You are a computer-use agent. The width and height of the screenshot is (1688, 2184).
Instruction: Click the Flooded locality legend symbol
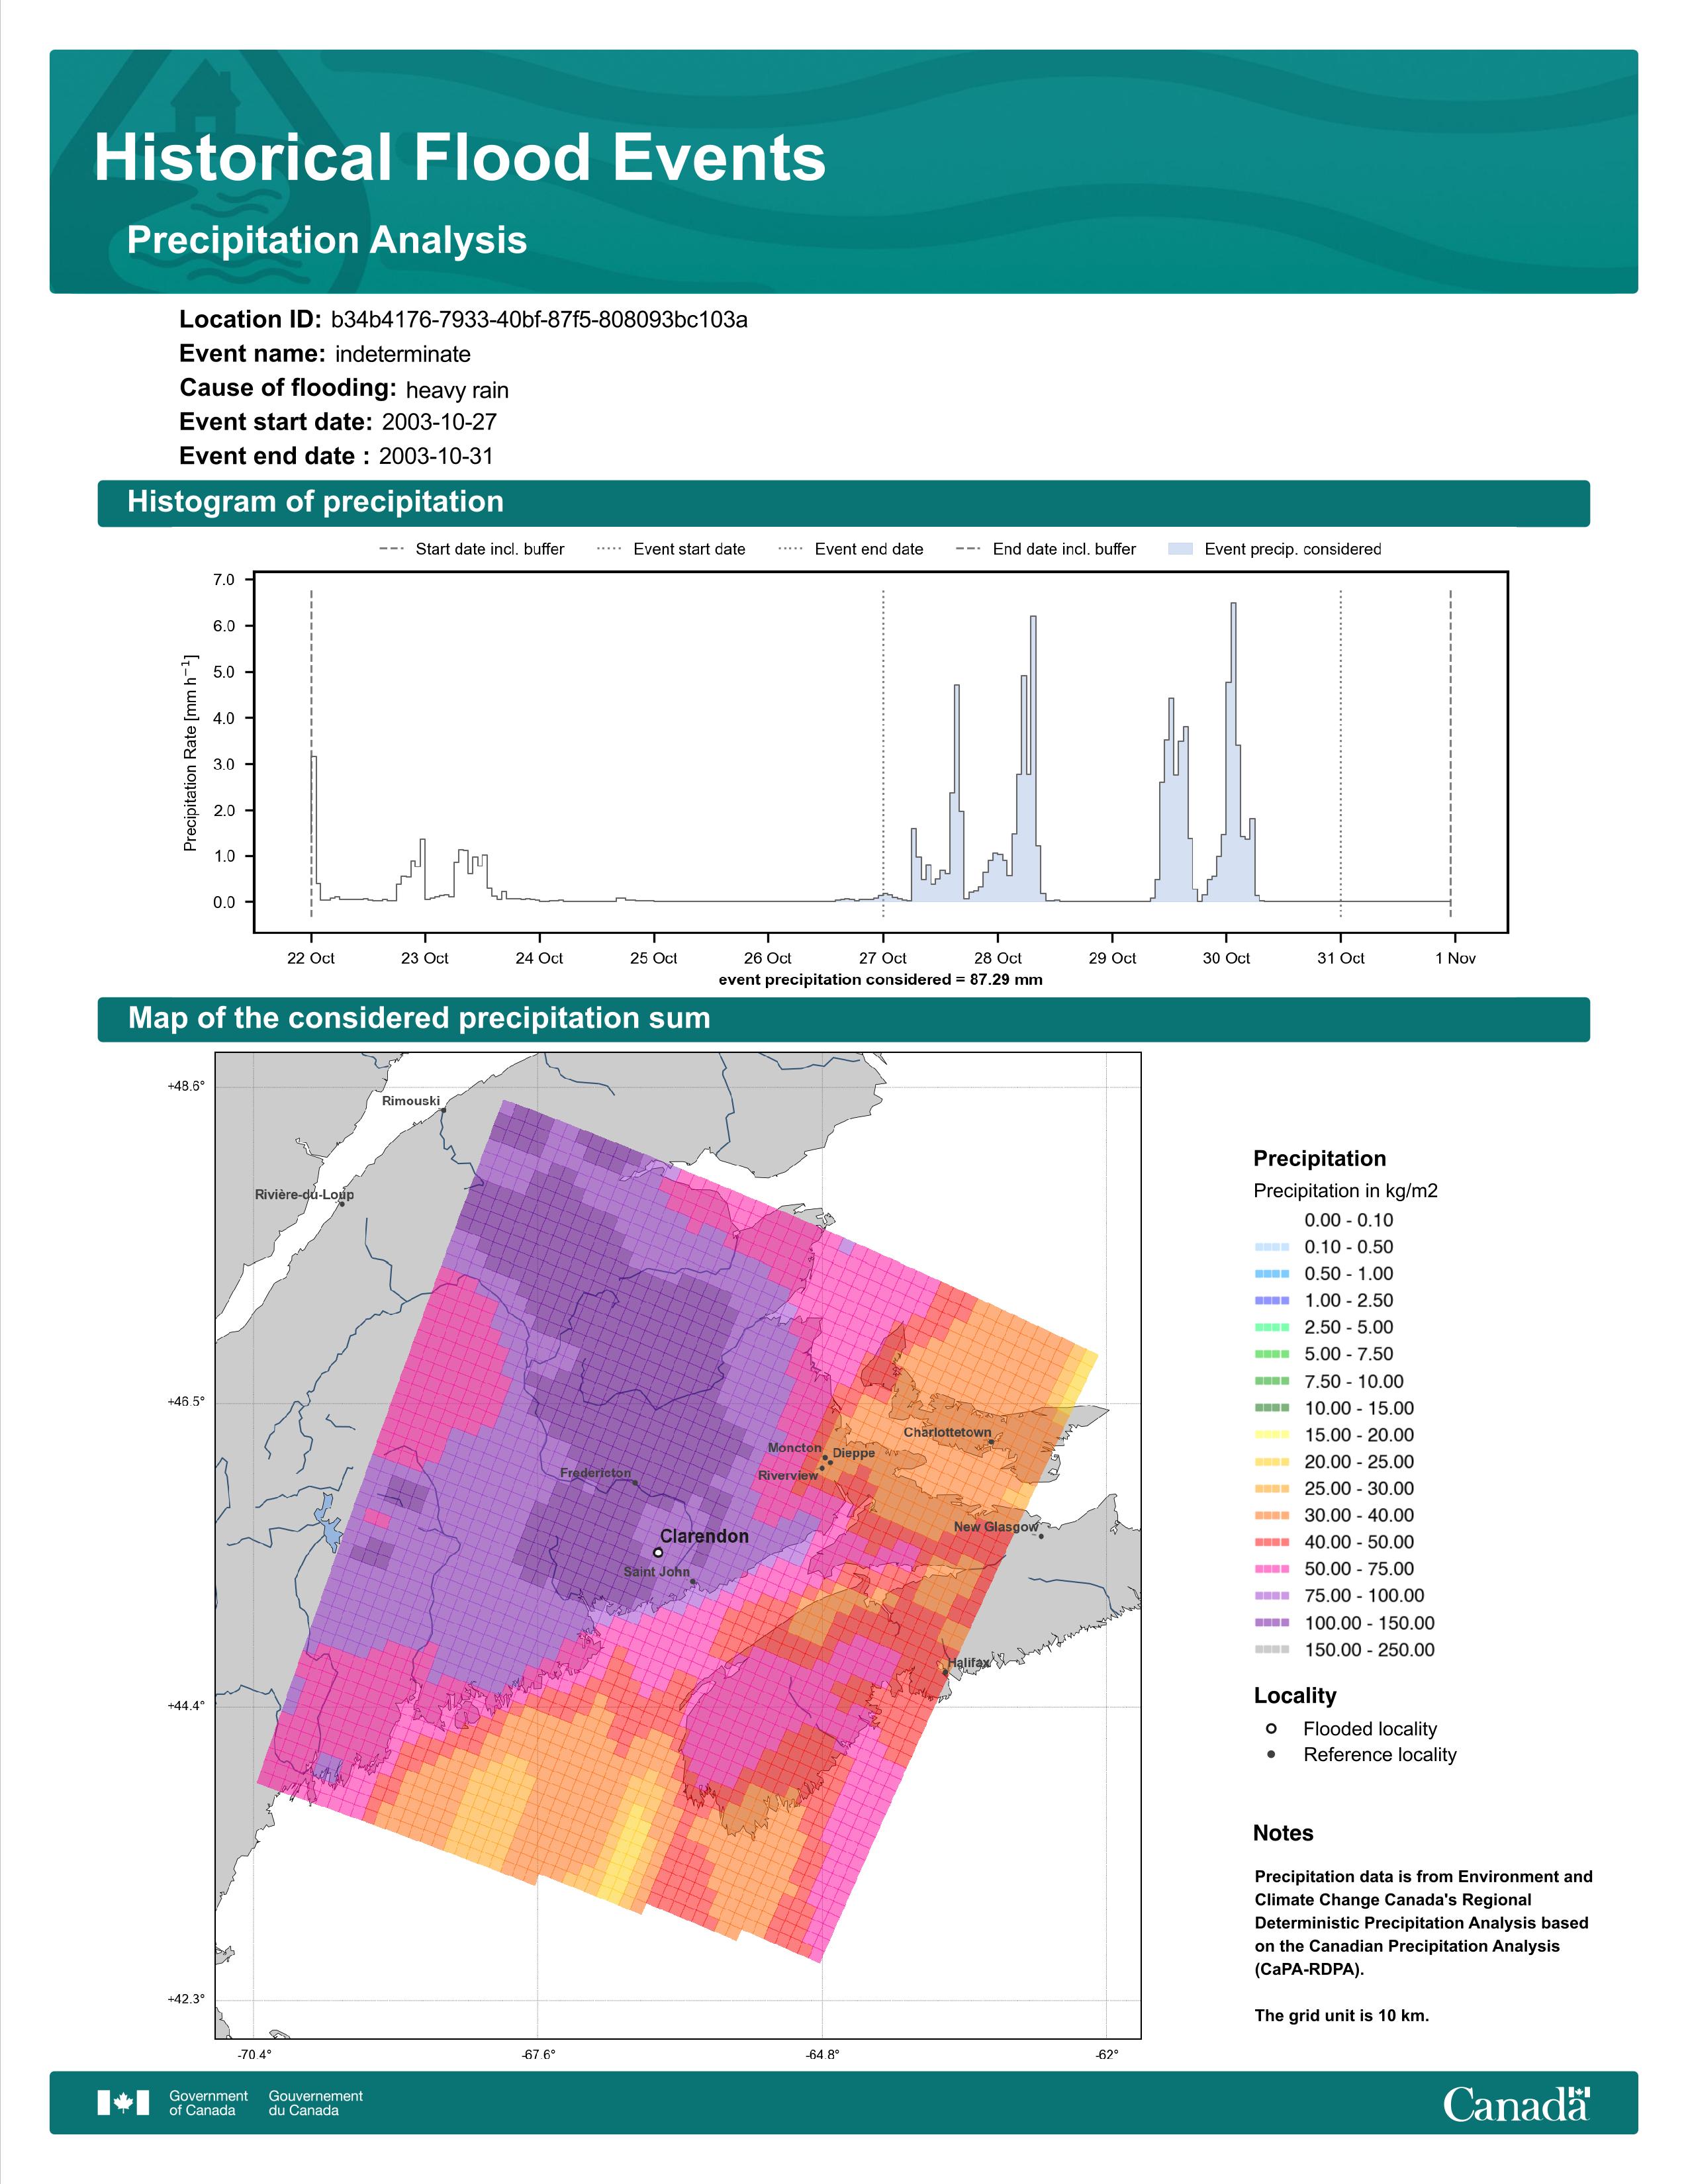[1271, 1728]
